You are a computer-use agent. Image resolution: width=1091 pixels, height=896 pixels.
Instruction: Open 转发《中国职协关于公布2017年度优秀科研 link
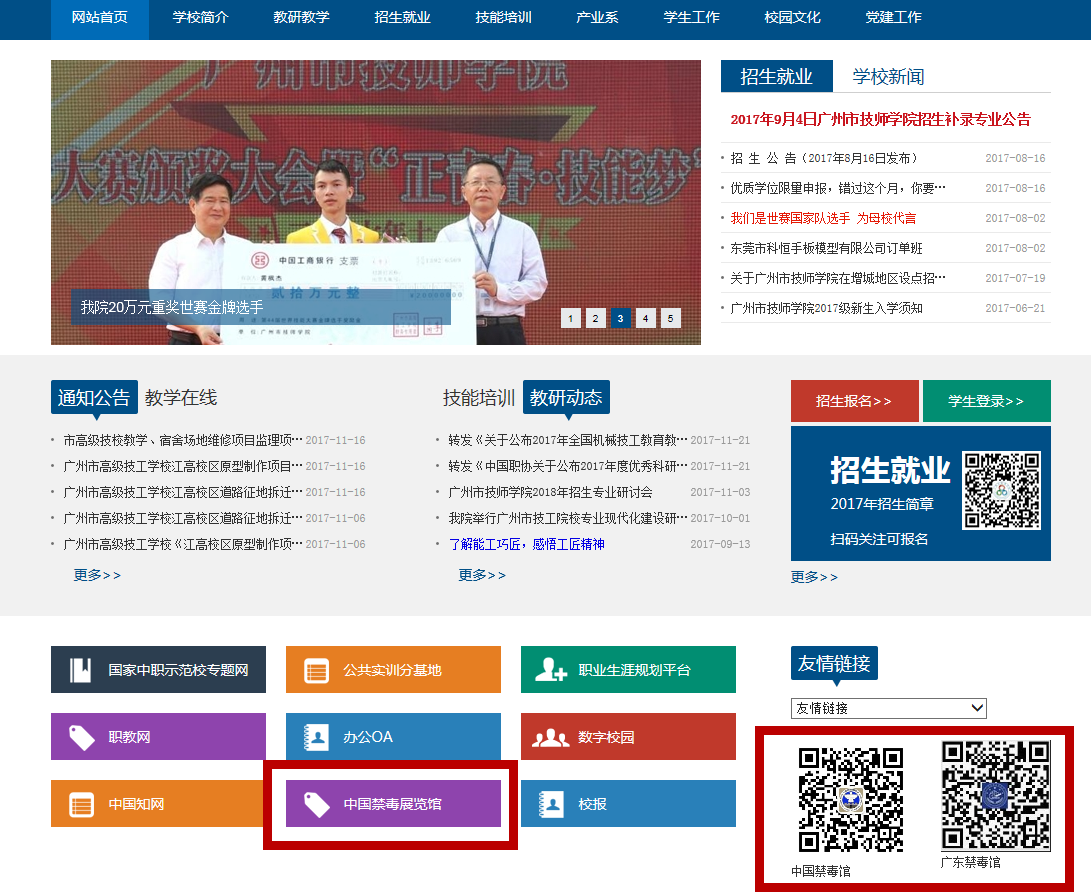(x=568, y=466)
